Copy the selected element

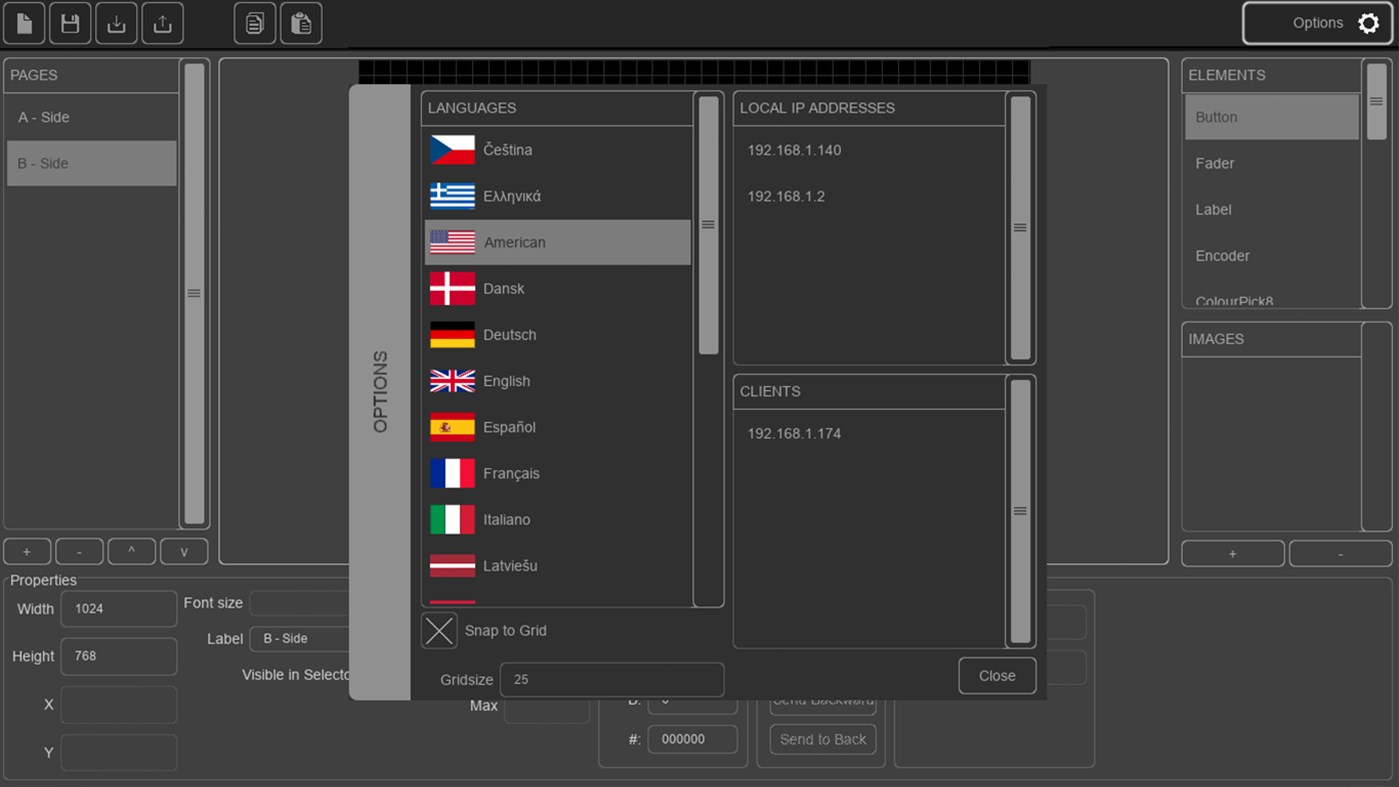coord(254,23)
